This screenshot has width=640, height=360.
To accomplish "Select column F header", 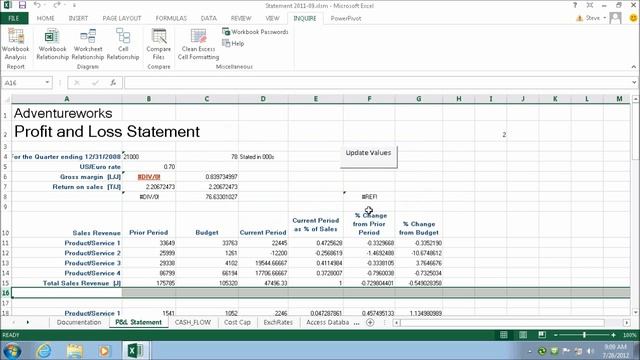I will (369, 99).
